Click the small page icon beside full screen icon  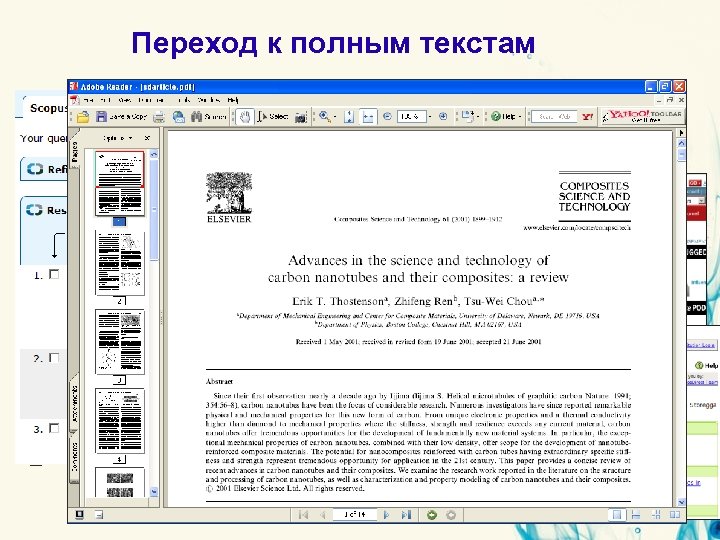coord(98,515)
